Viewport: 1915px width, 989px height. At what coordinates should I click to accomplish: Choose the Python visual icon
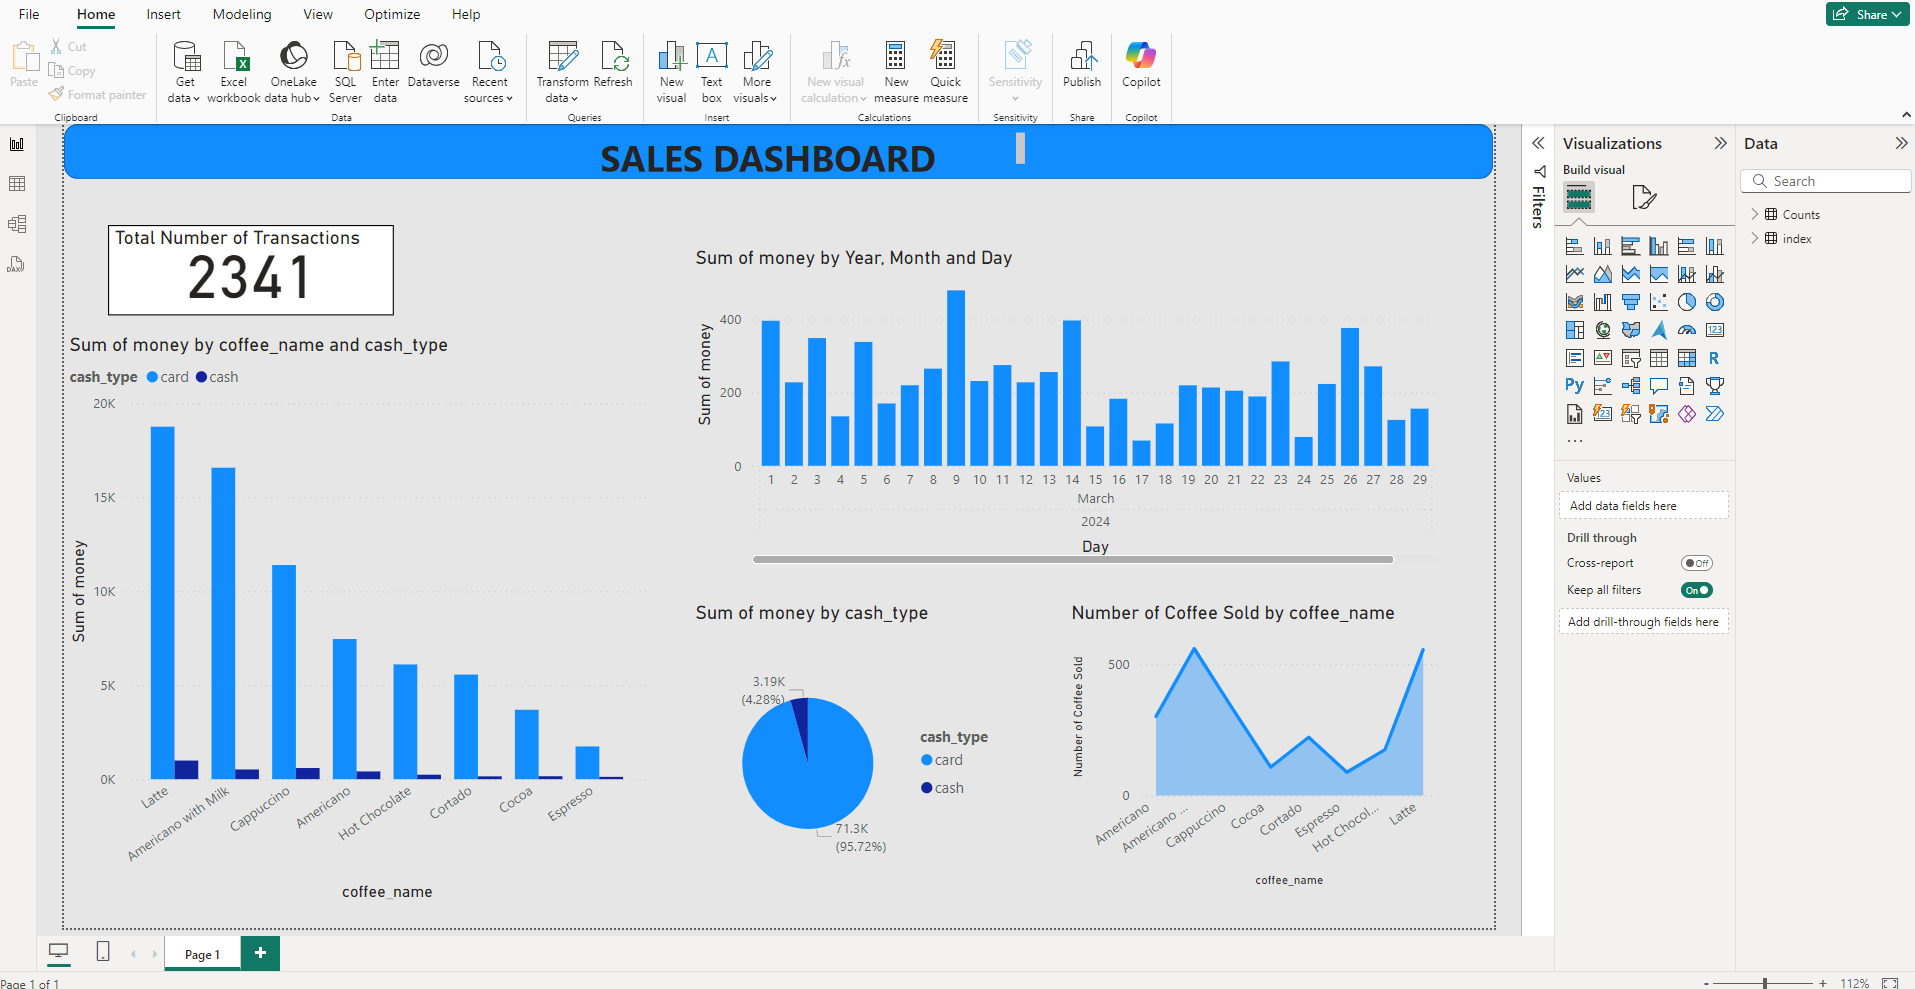click(x=1575, y=385)
